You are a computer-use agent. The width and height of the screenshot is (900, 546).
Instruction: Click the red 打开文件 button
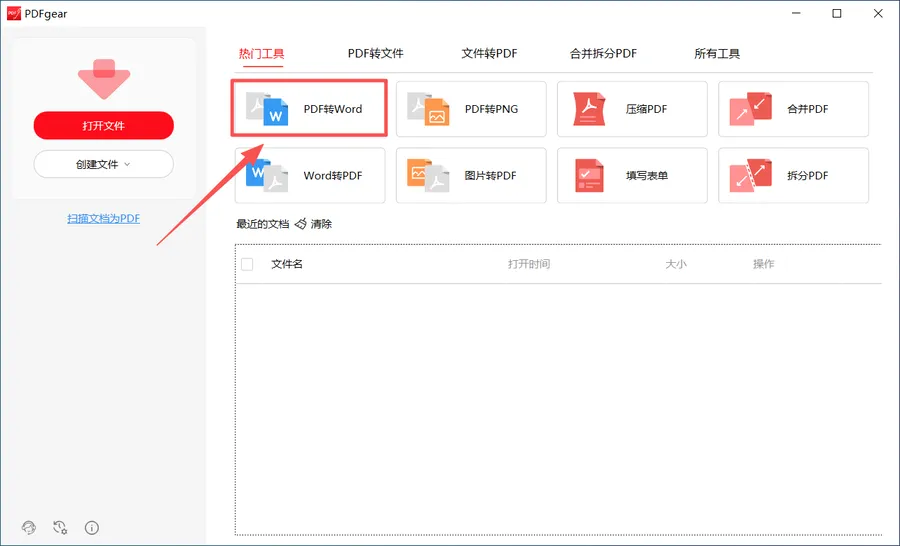(103, 125)
